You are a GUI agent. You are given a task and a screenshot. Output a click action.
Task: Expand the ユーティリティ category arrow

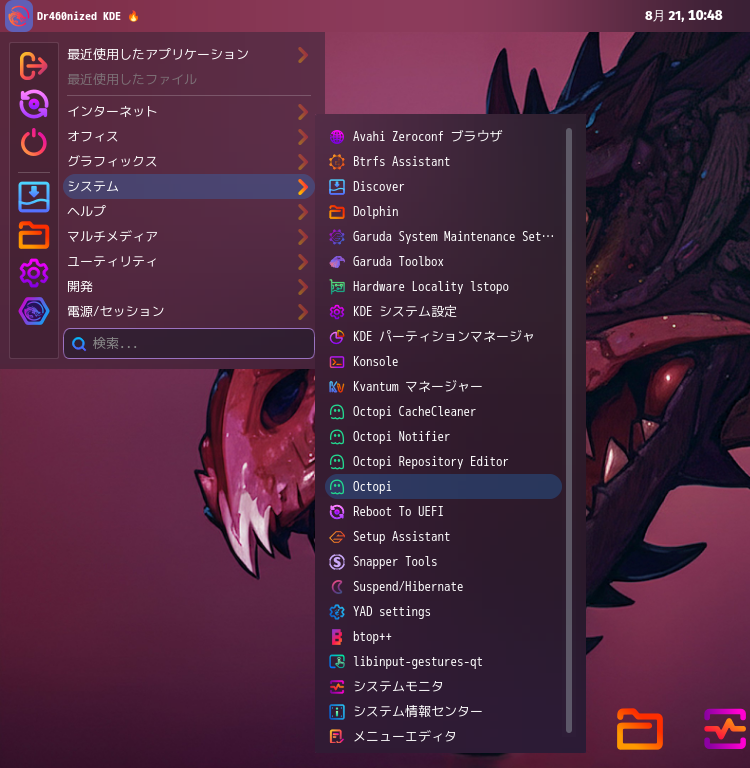point(303,262)
